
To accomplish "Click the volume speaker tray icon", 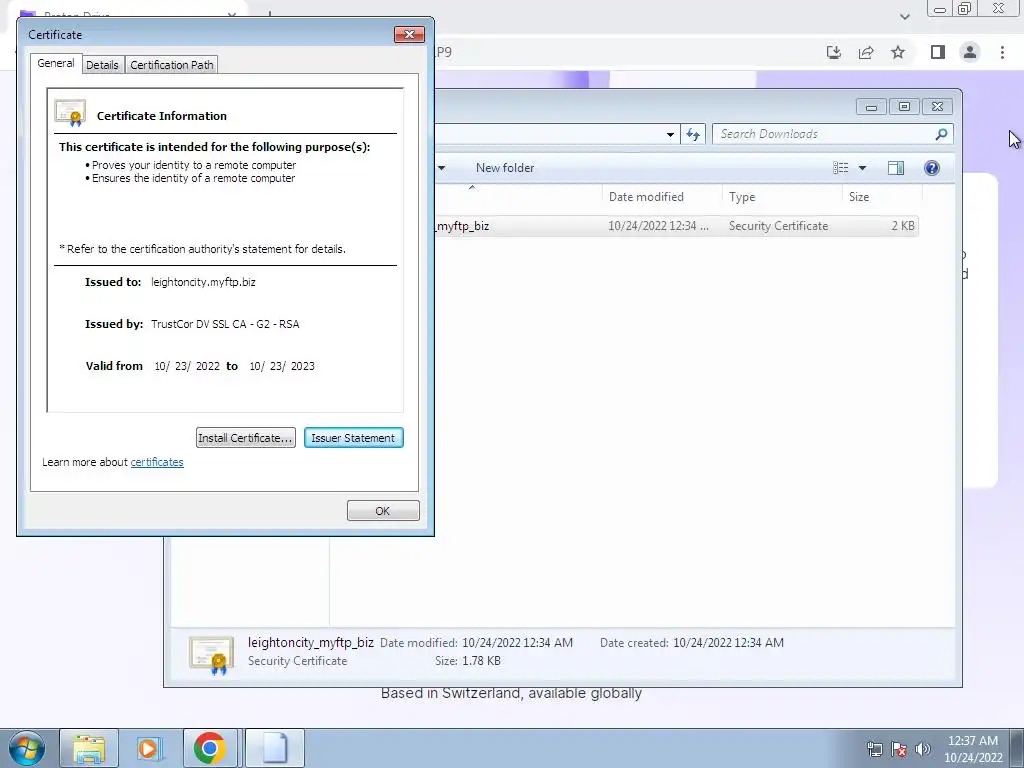I will tap(923, 749).
